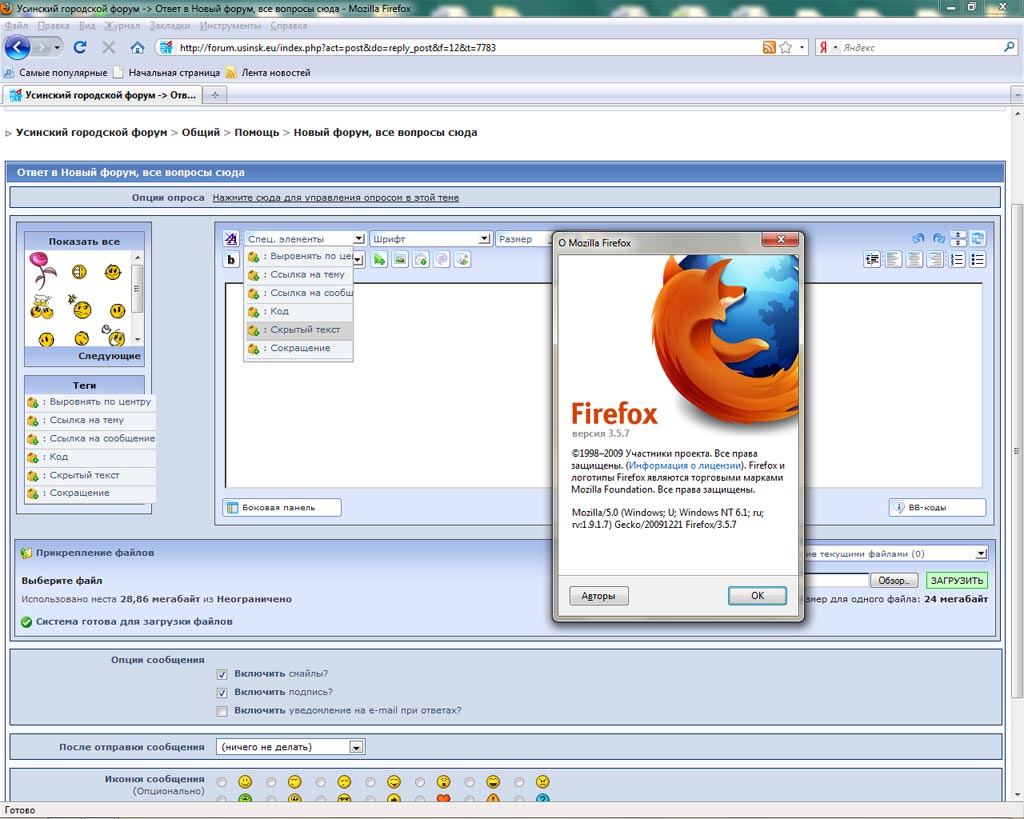Go to the browser home page
1024x819 pixels.
click(137, 47)
